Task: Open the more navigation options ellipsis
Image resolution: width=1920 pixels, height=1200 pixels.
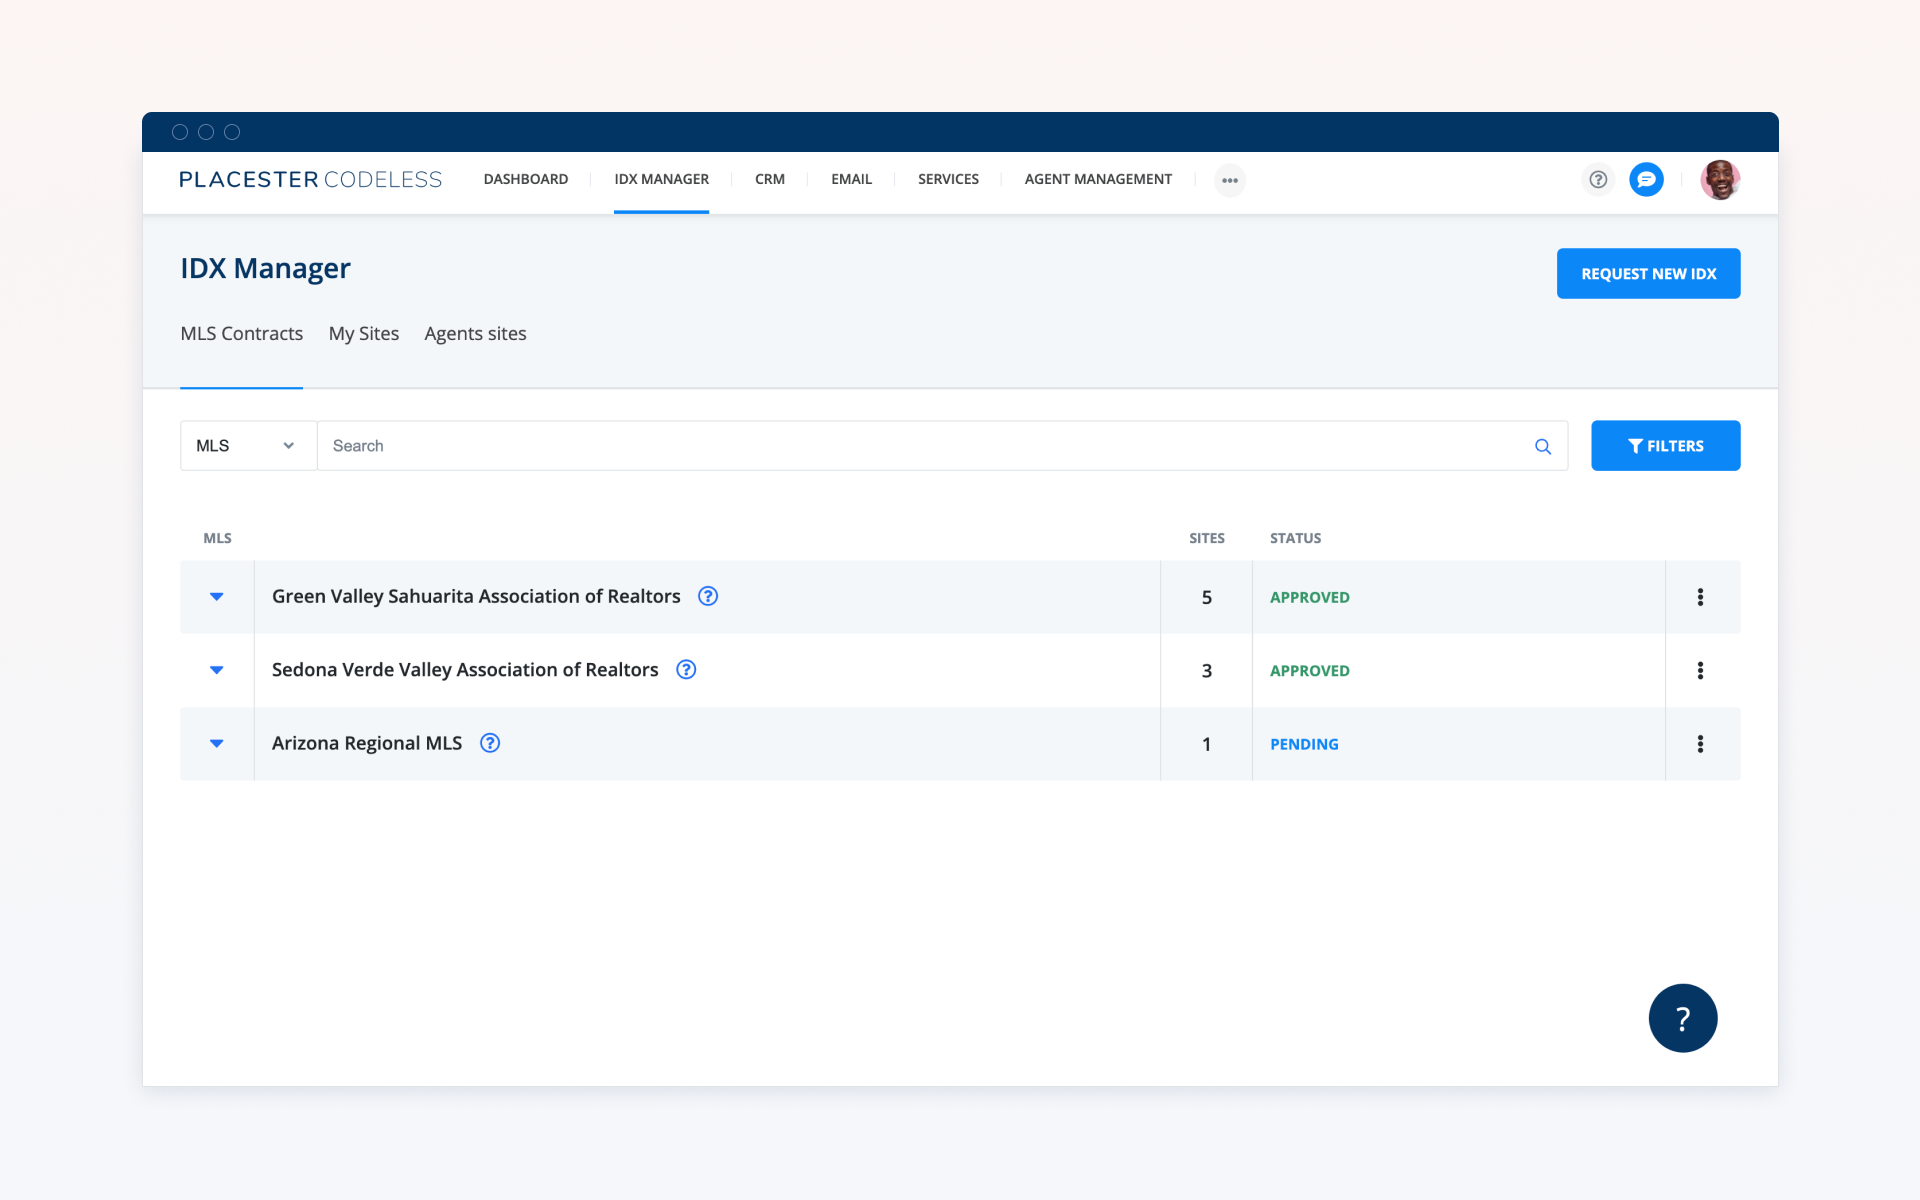Action: click(1229, 181)
